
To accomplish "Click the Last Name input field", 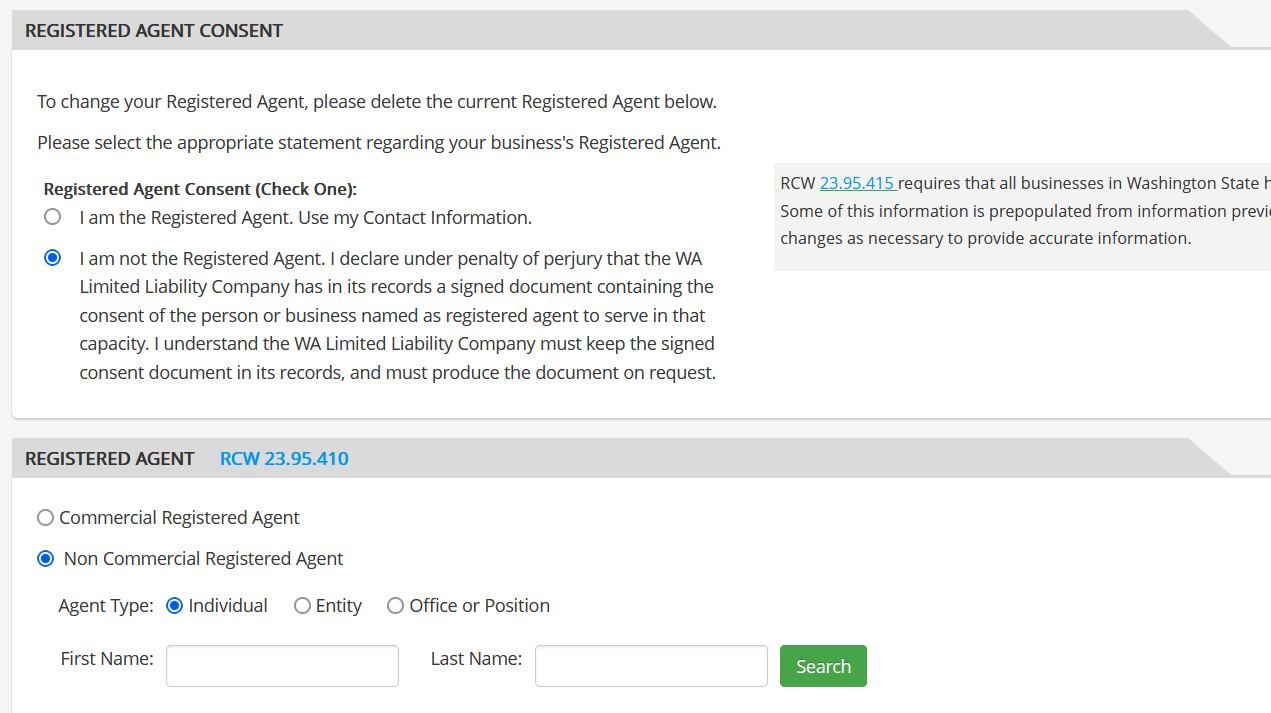I will [651, 666].
